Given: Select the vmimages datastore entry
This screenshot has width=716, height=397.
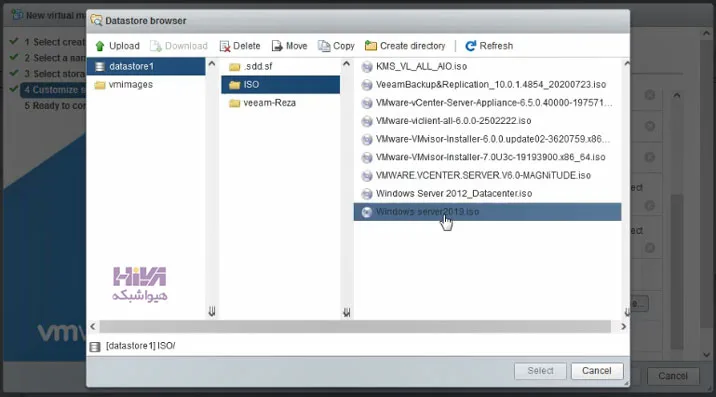Looking at the screenshot, I should click(x=146, y=85).
